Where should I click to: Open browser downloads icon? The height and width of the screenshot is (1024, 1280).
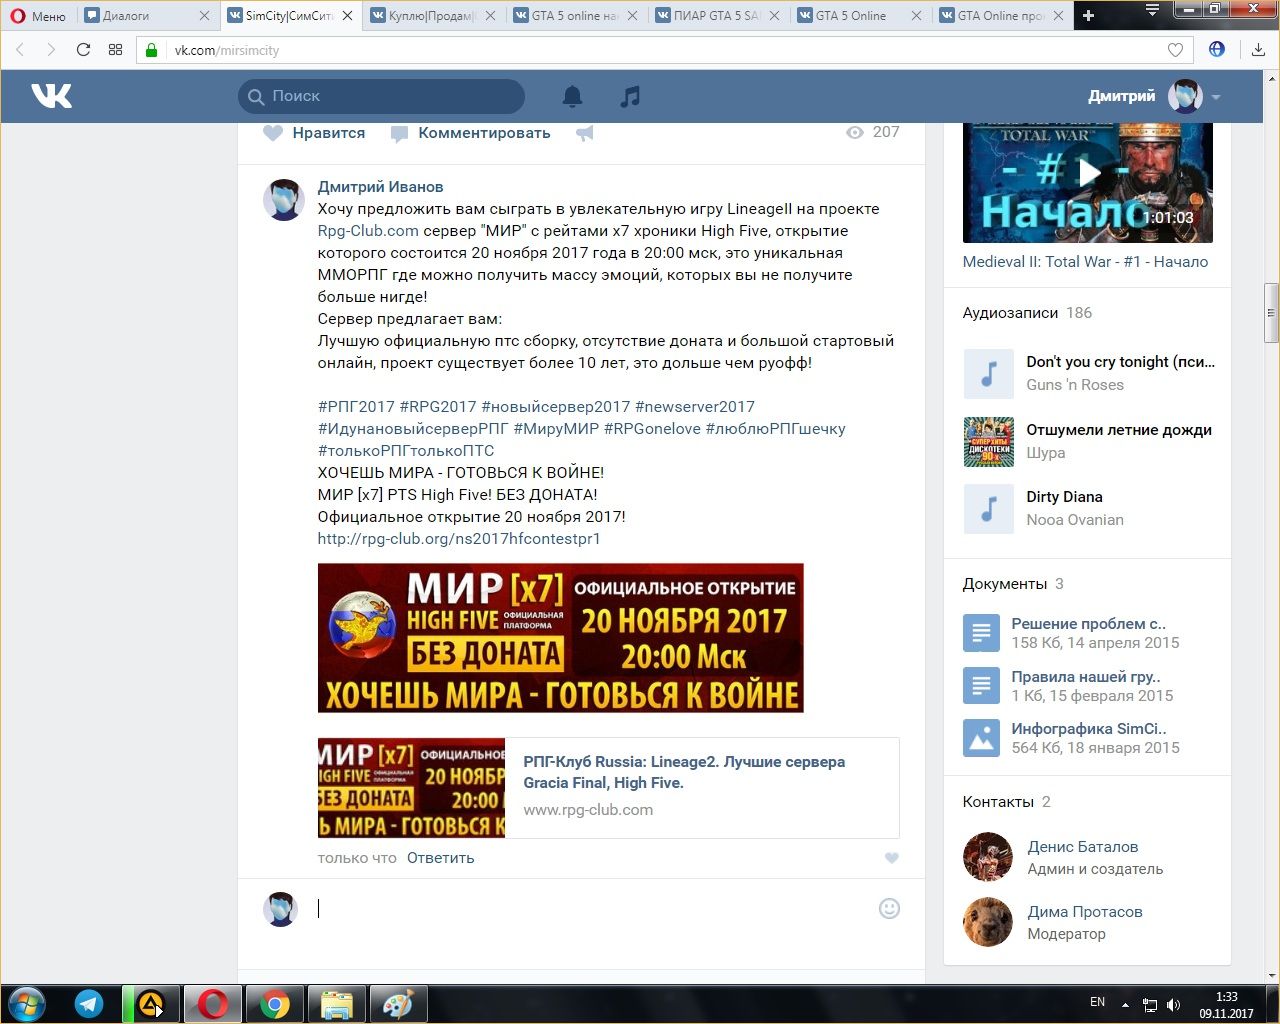tap(1258, 50)
